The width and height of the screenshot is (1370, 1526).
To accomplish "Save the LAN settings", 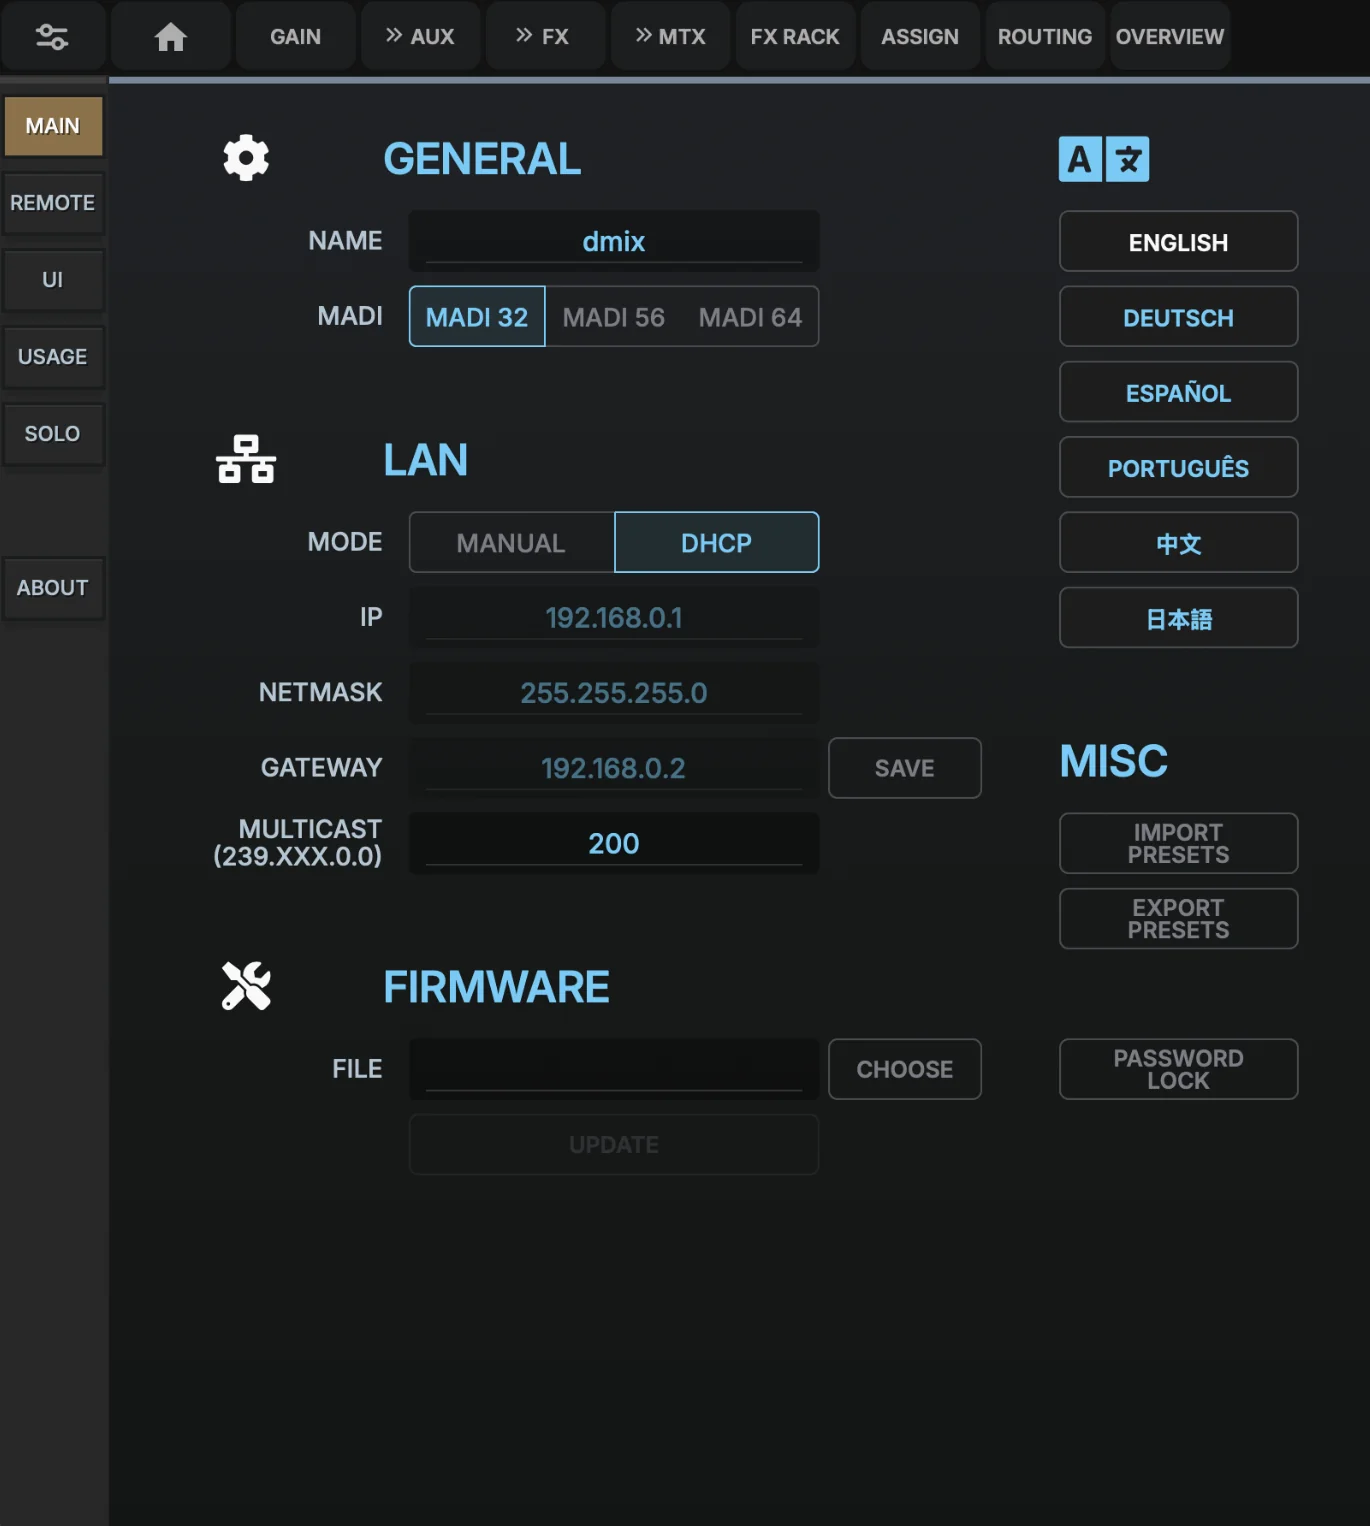I will (x=905, y=768).
